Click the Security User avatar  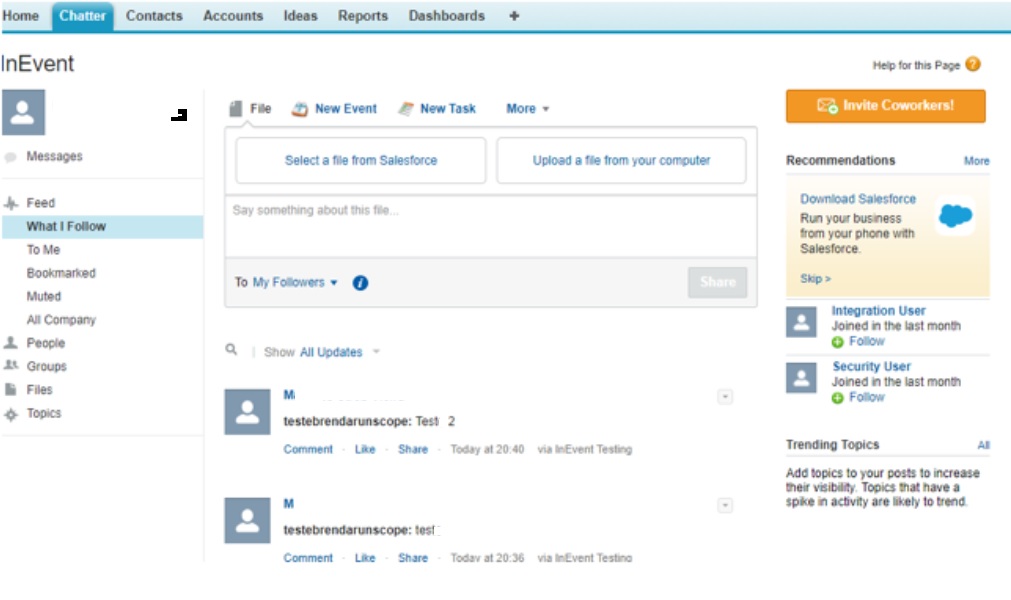point(801,378)
